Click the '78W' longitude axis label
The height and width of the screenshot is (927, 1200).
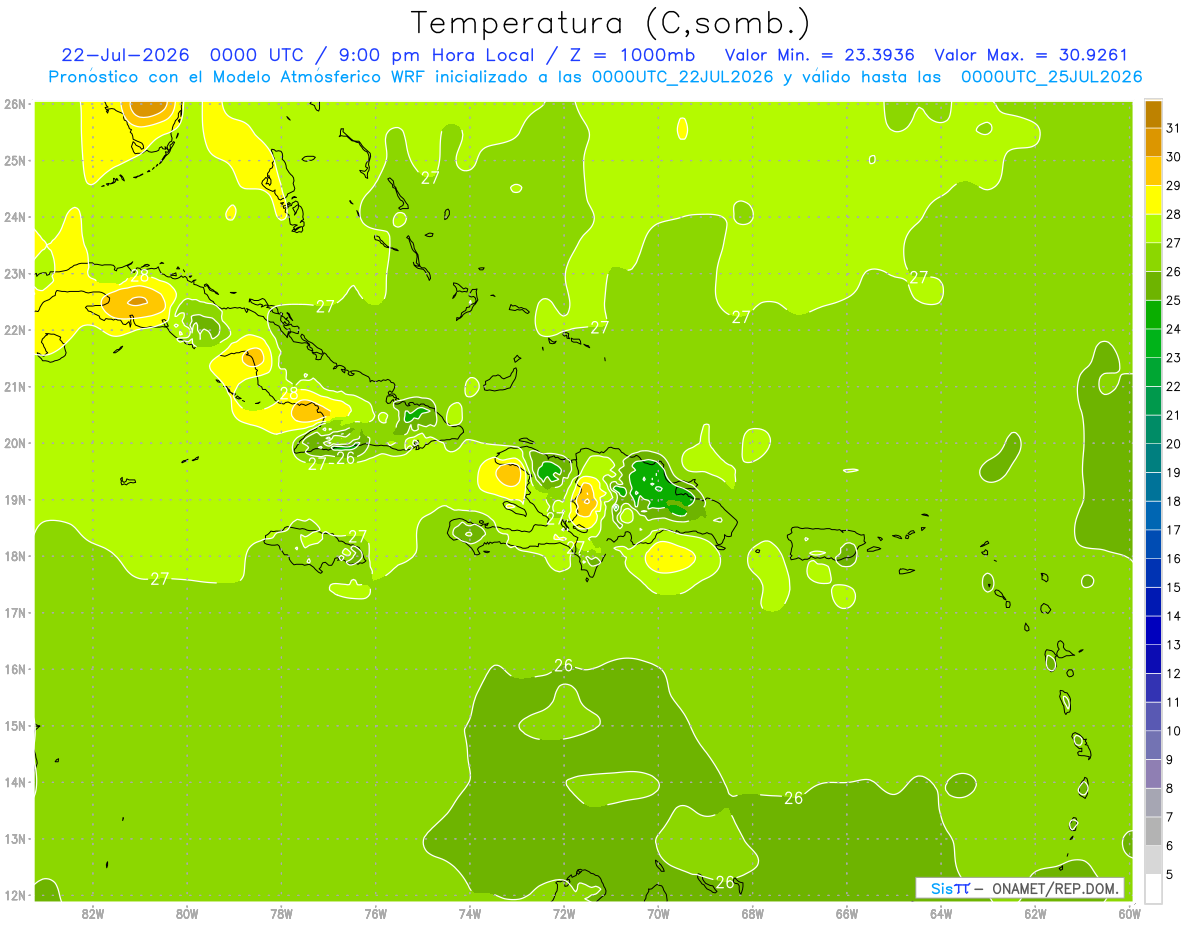point(281,914)
